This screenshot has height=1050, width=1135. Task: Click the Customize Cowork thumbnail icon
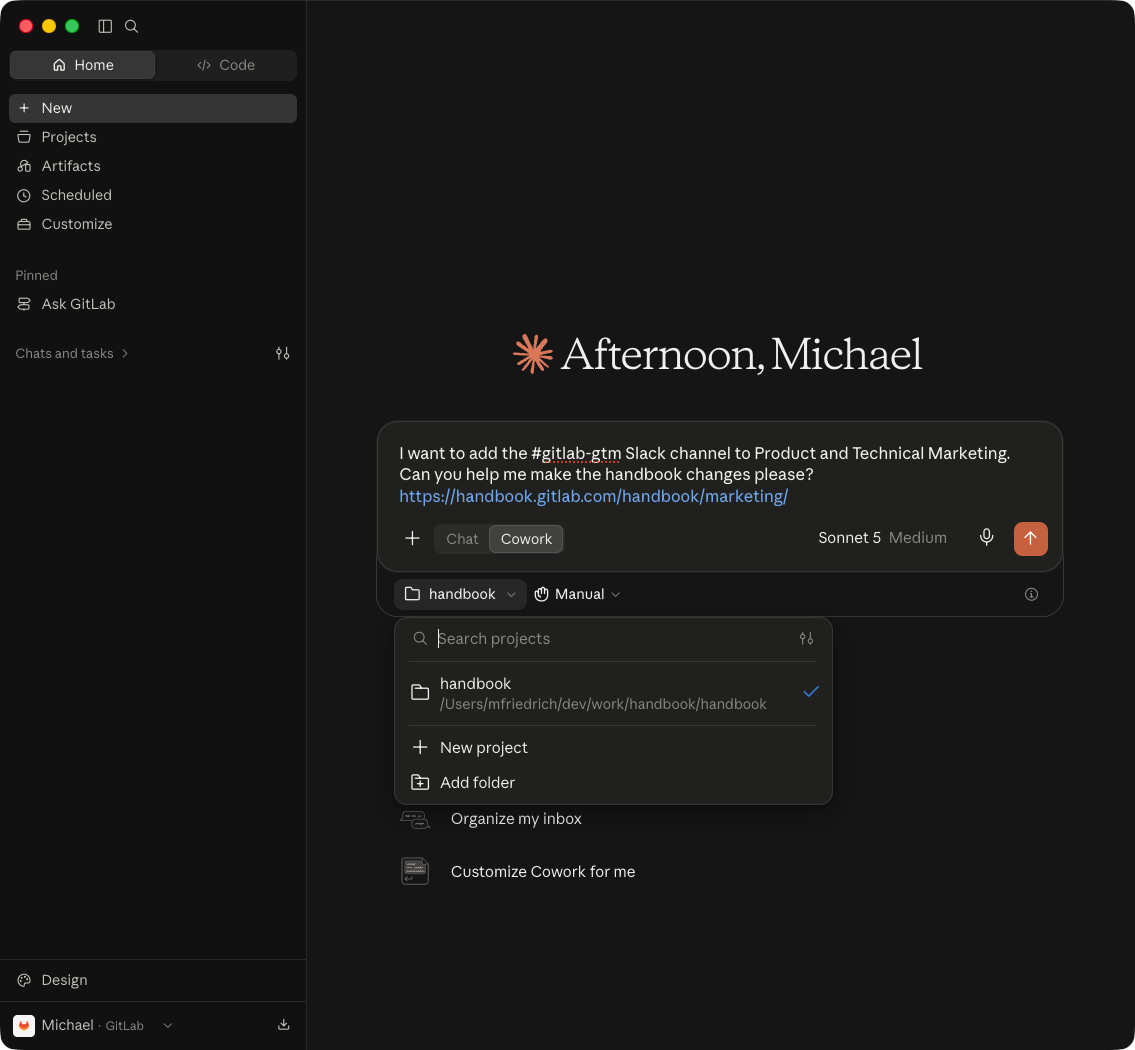(x=415, y=871)
